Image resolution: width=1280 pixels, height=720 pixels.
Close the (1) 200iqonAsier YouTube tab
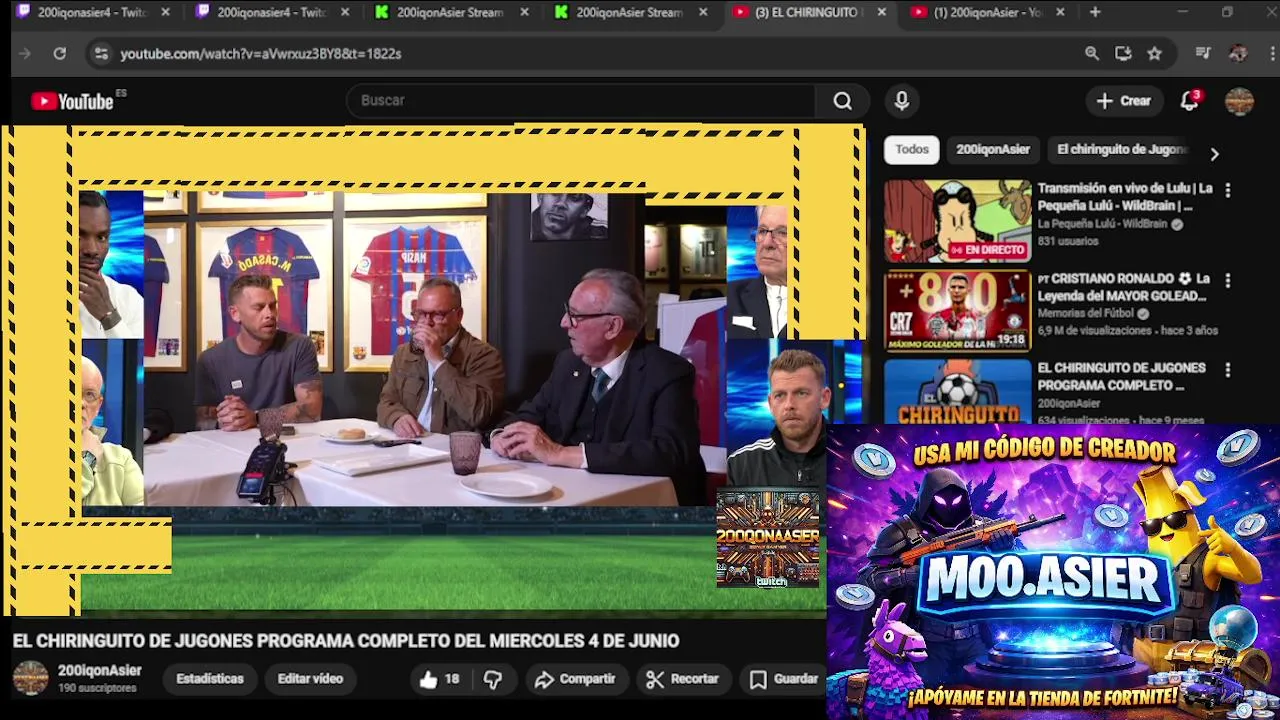pos(1061,12)
